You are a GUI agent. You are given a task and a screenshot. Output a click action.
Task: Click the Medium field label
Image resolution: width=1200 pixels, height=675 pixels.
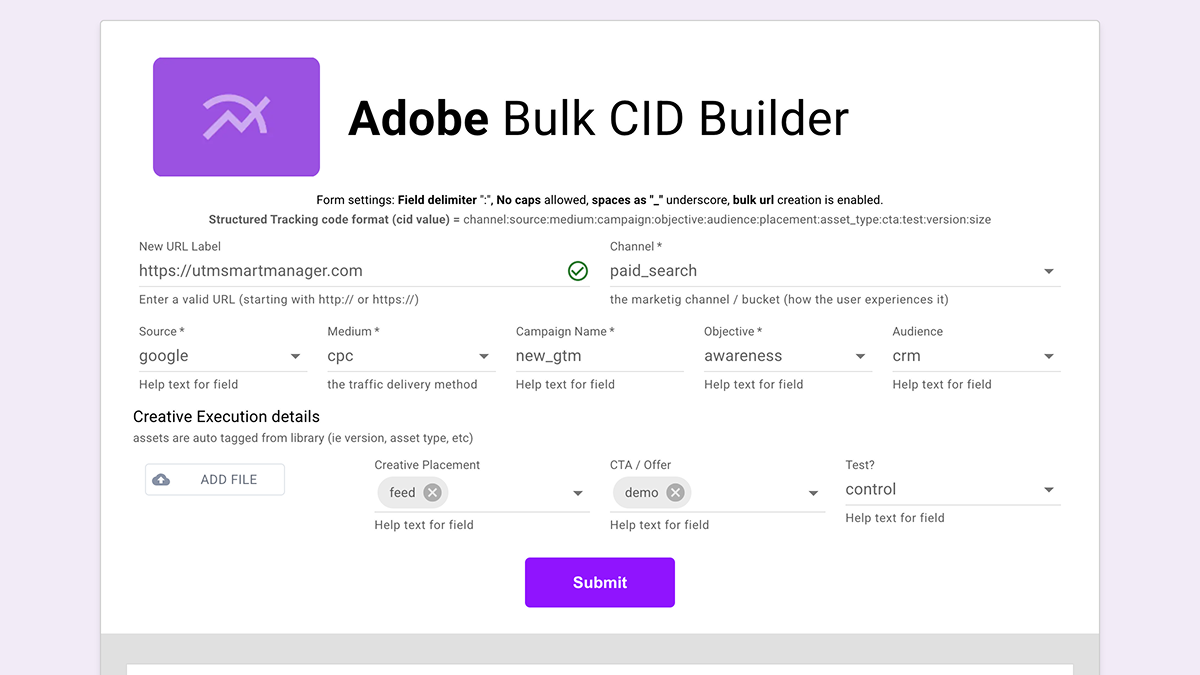pos(353,331)
